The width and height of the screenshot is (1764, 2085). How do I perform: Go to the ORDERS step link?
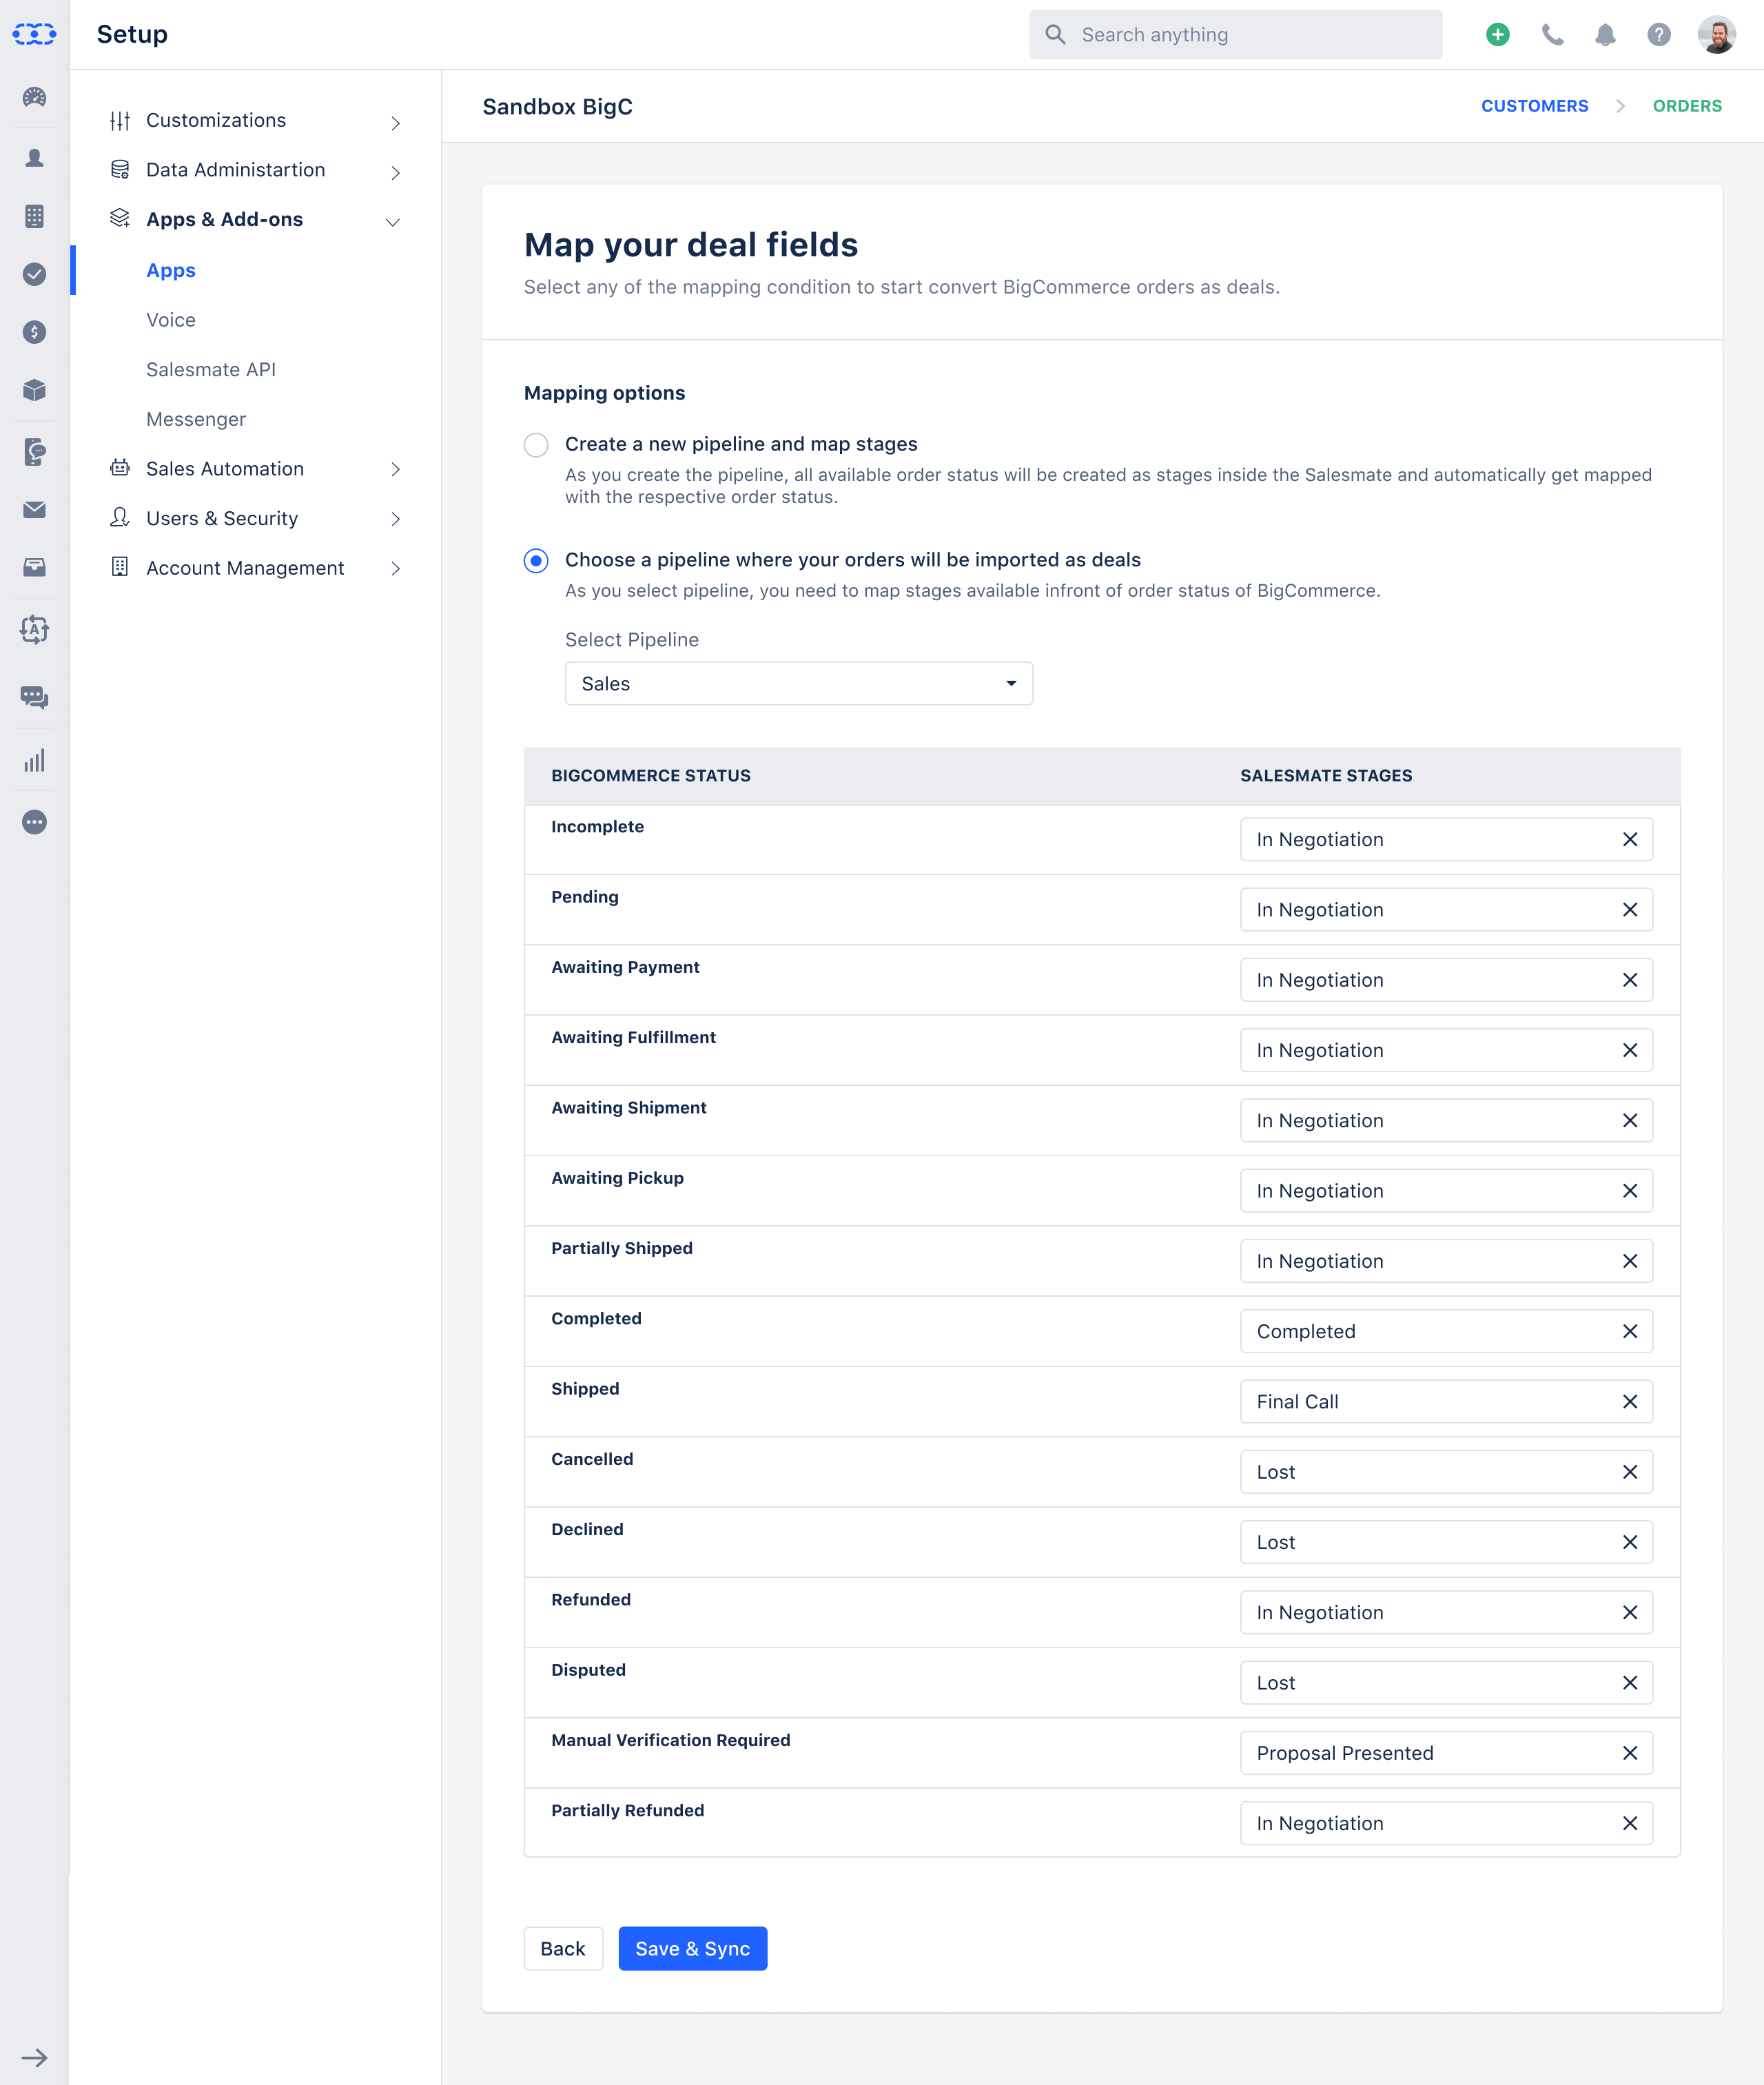pos(1686,106)
